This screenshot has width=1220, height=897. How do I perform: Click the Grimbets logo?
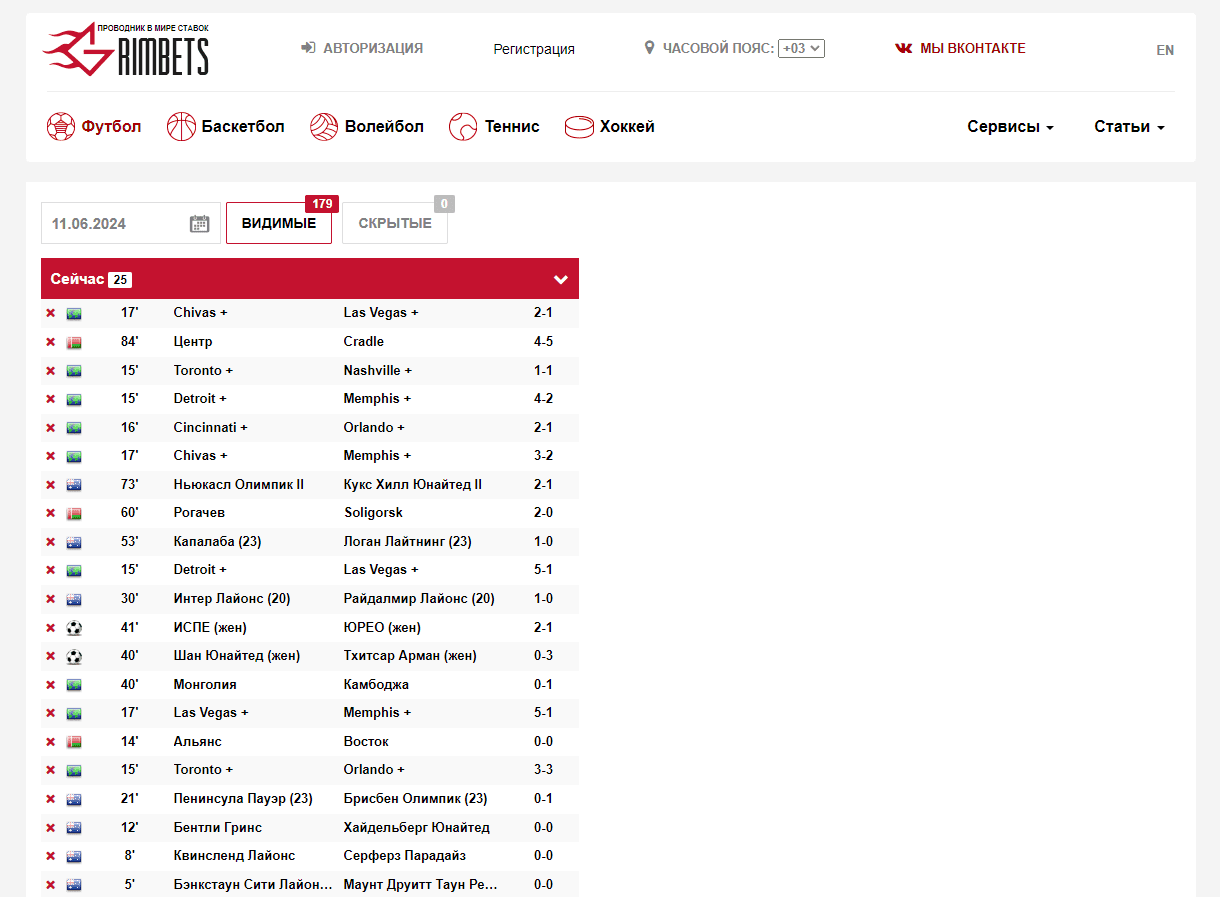[x=126, y=50]
